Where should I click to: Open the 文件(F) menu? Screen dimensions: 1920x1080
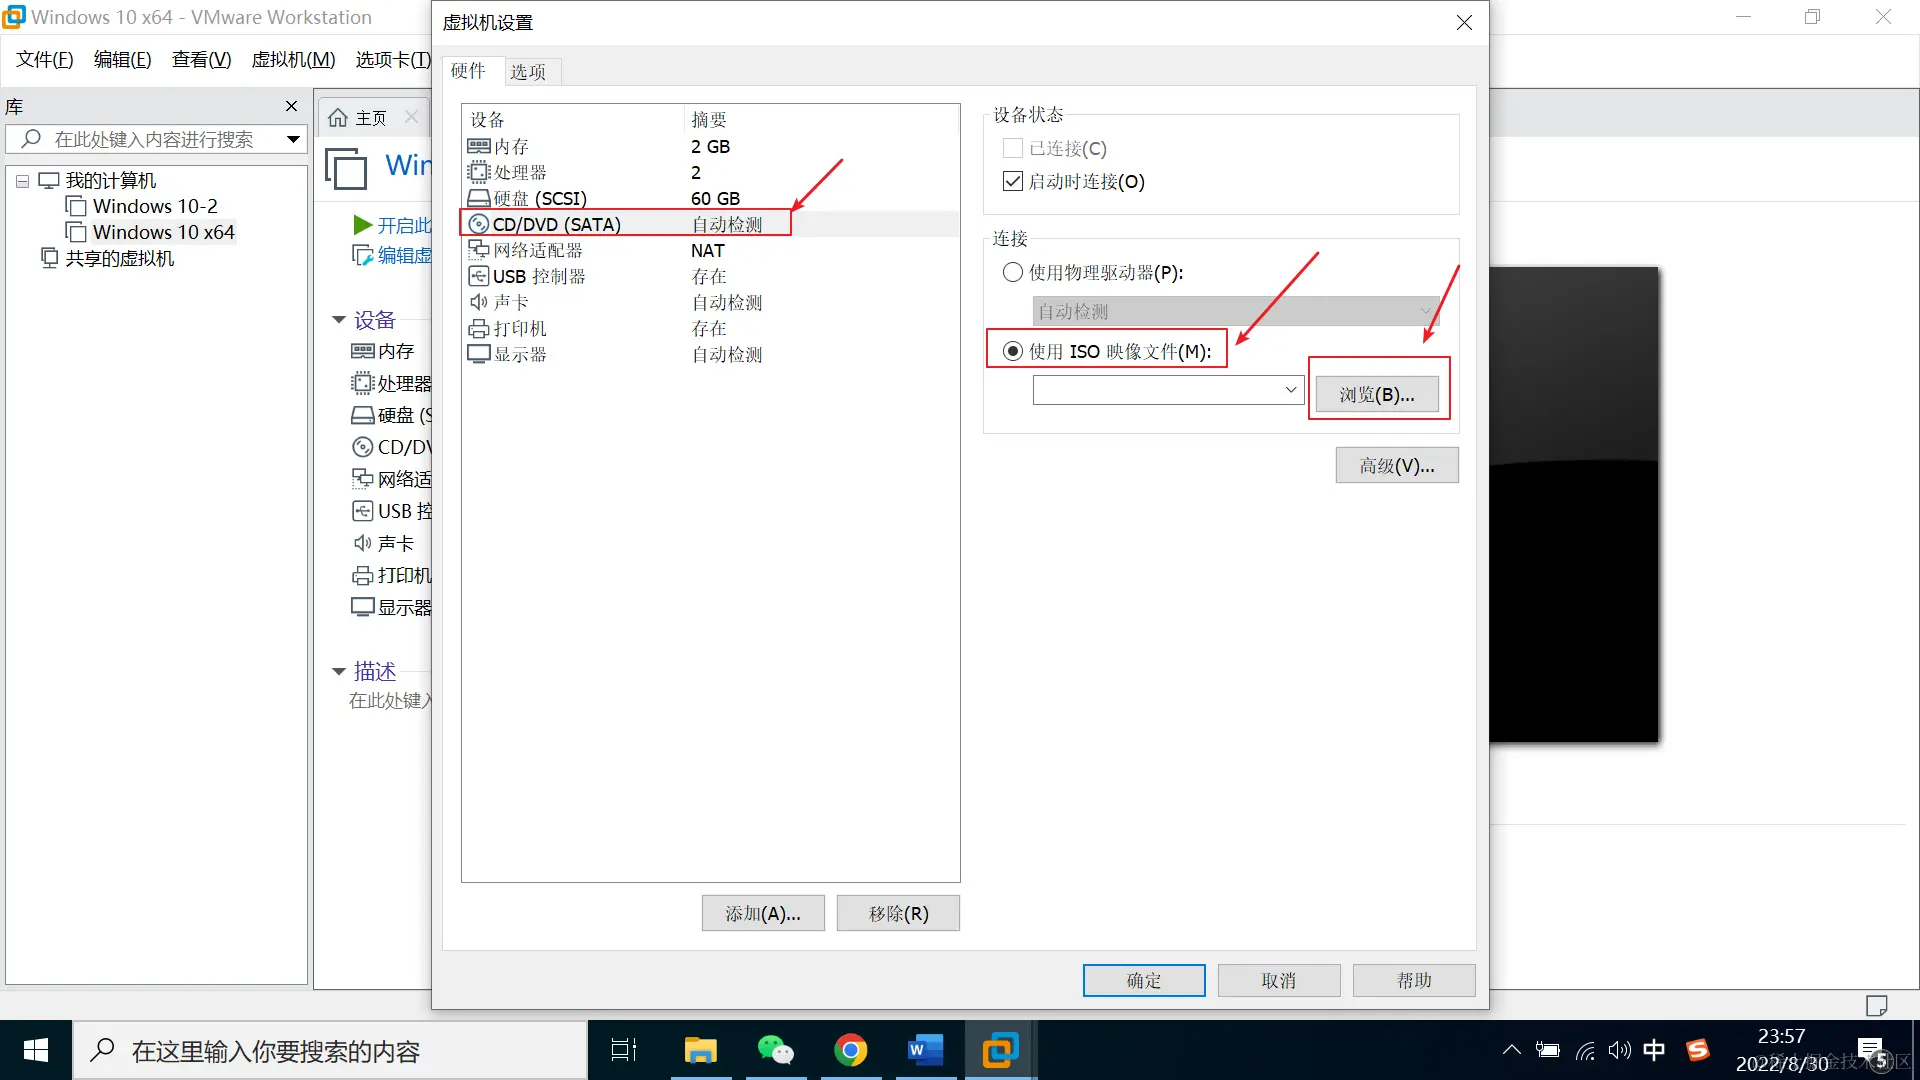click(x=45, y=60)
